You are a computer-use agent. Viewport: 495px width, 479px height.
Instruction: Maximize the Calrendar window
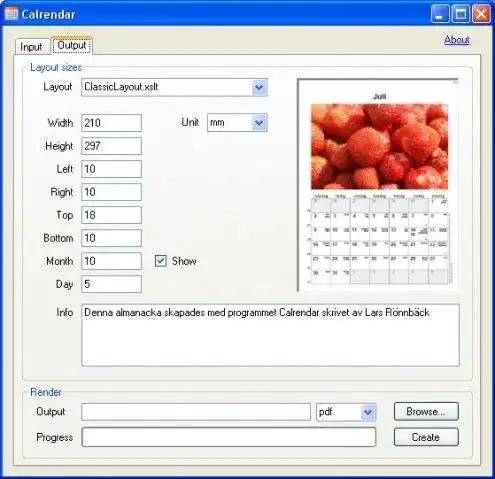461,14
